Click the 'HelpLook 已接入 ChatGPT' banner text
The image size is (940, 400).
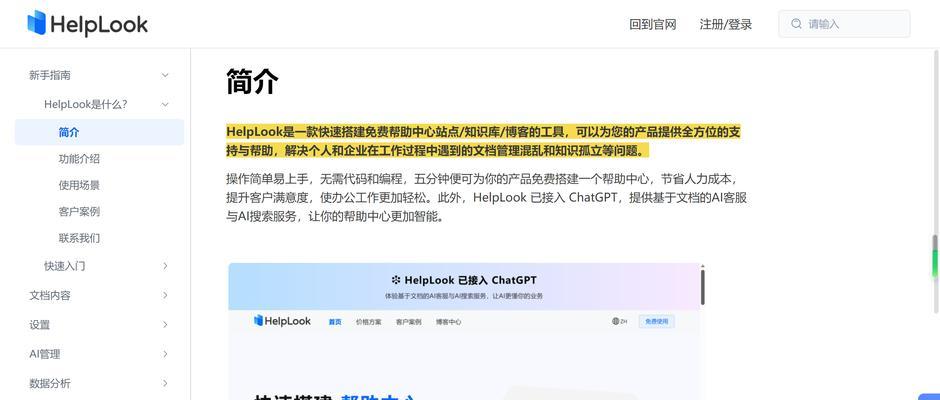(x=463, y=280)
